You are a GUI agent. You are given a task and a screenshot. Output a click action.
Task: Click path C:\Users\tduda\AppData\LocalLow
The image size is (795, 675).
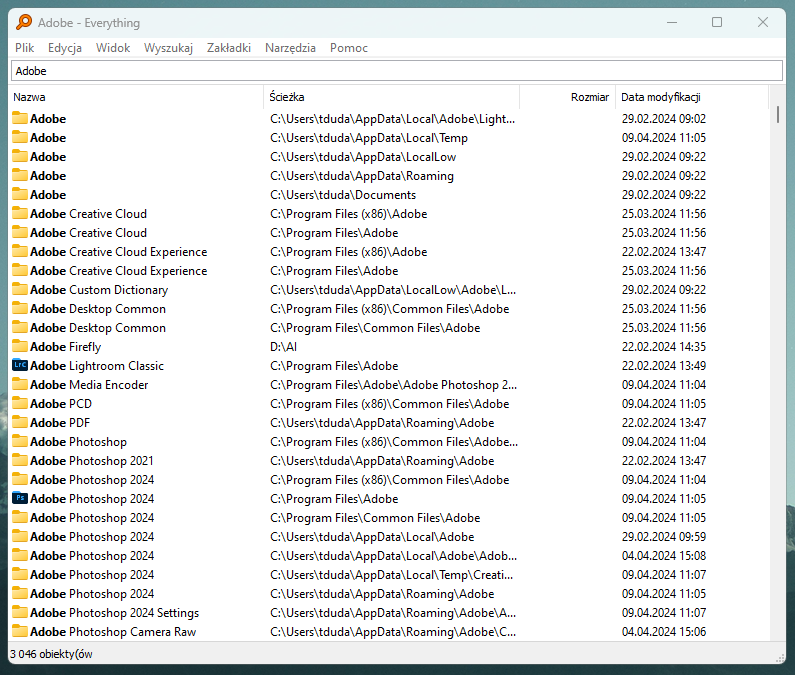point(363,157)
